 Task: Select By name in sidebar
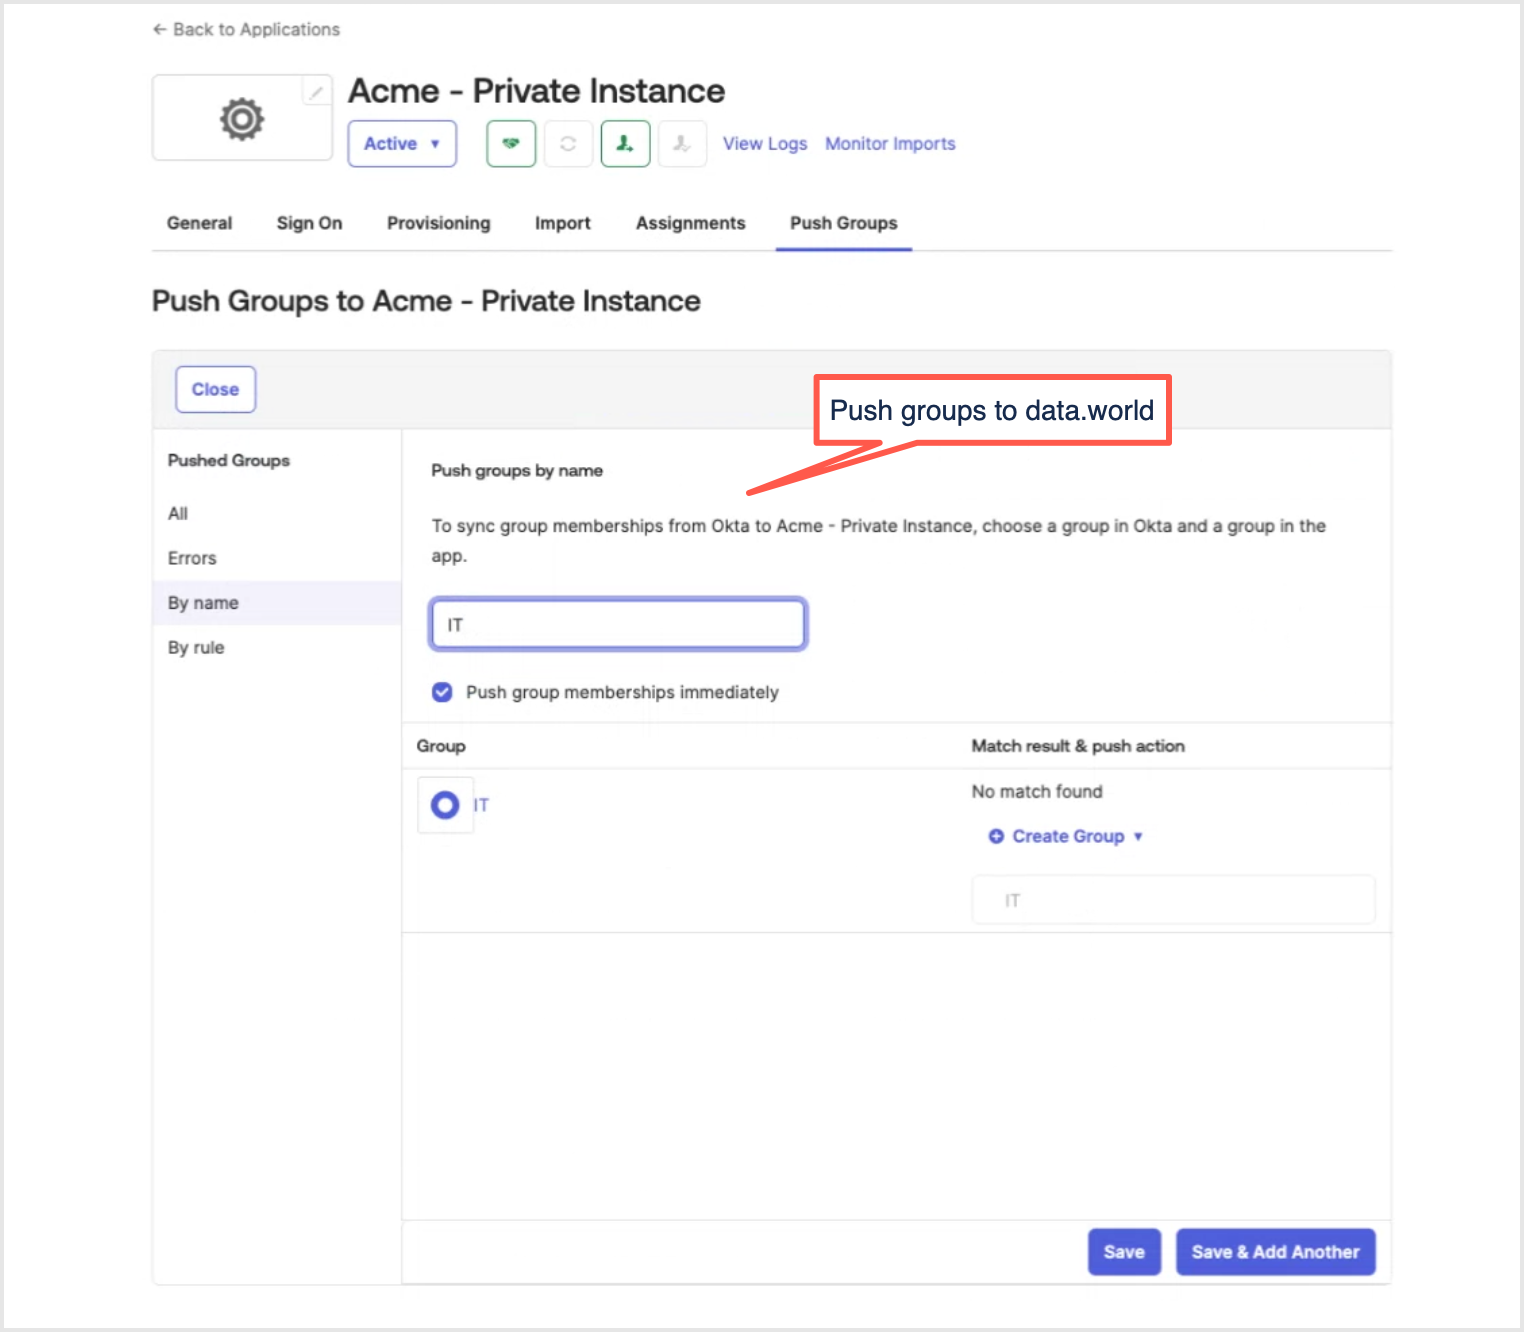(277, 603)
